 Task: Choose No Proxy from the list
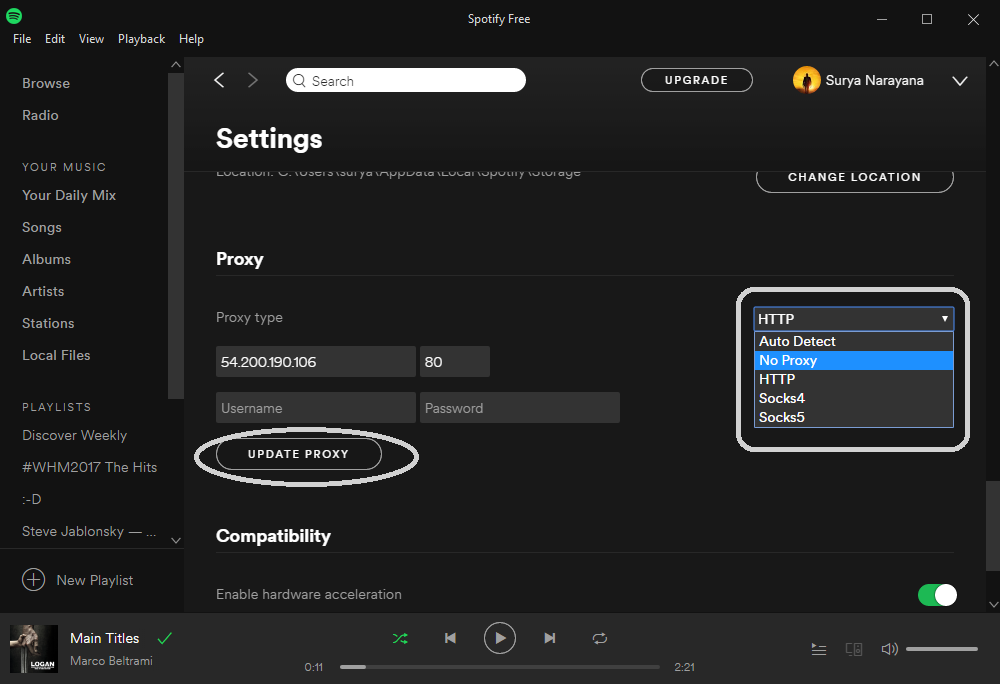853,360
